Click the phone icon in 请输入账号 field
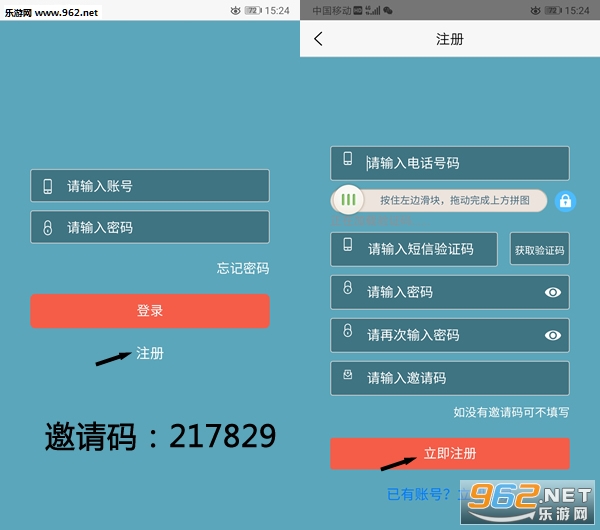 [48, 186]
